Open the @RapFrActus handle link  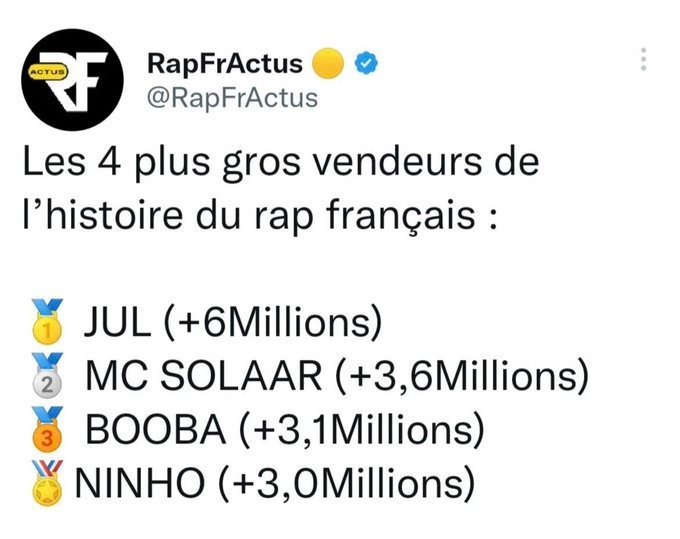coord(232,98)
